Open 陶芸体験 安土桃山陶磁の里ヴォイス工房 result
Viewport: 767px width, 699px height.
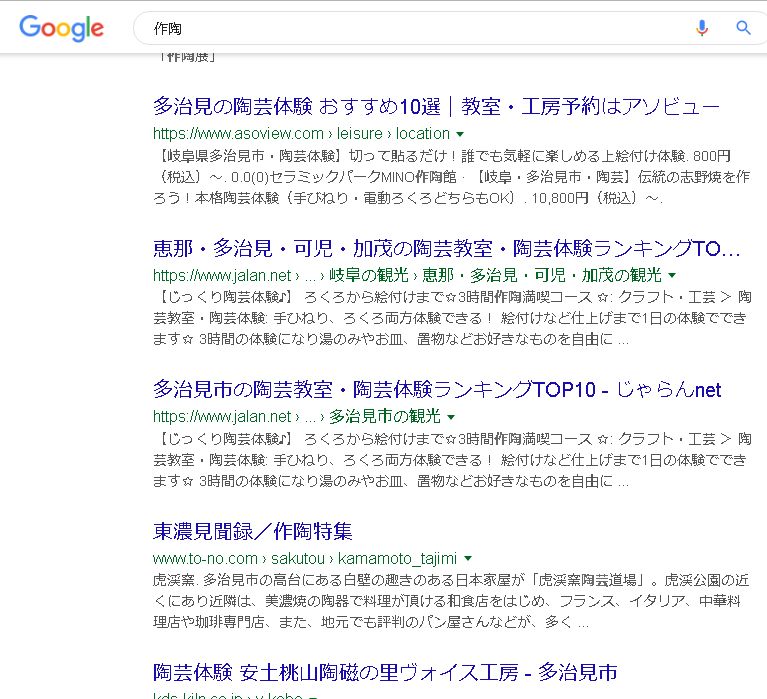click(x=385, y=673)
